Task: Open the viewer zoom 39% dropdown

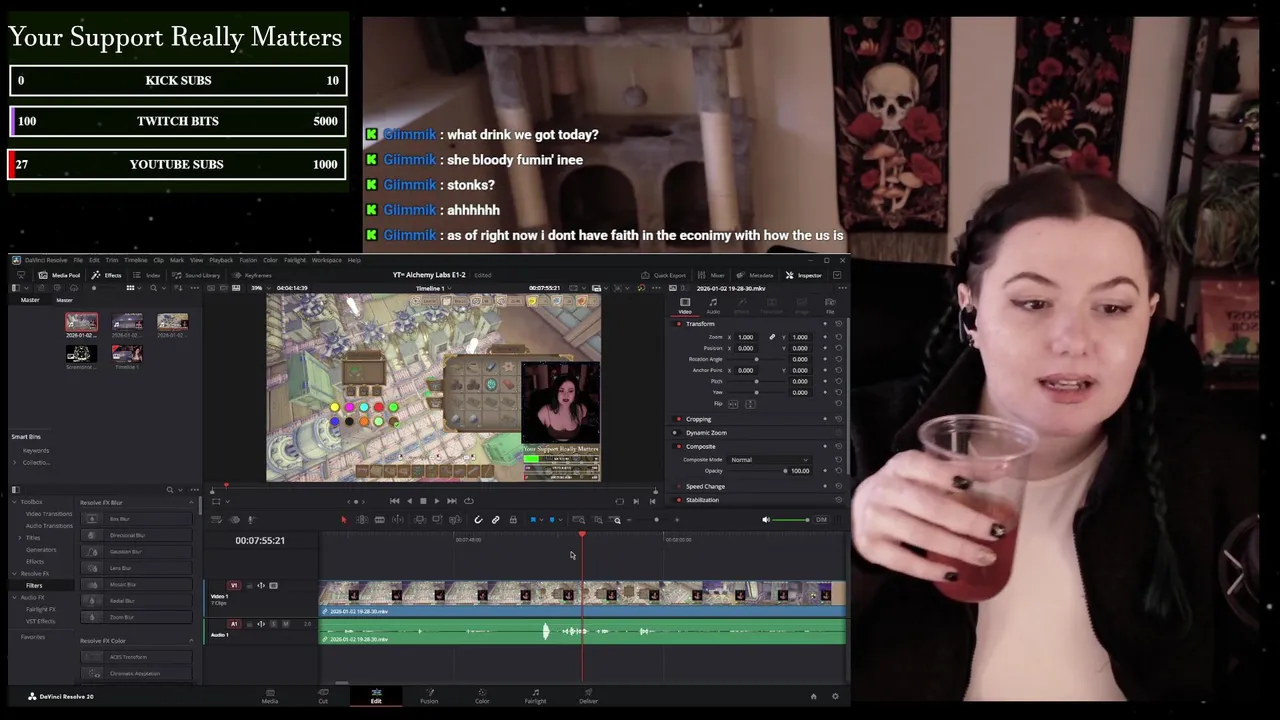Action: click(262, 288)
